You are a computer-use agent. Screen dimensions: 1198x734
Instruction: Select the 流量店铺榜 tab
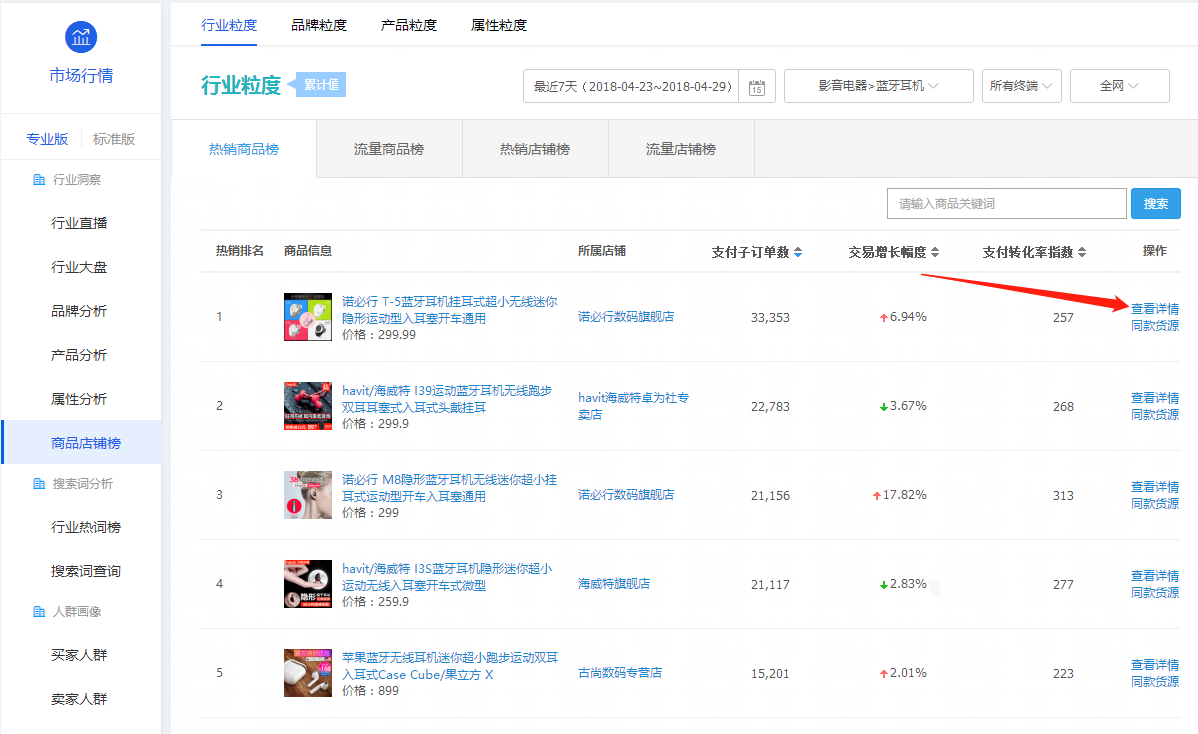pos(681,149)
